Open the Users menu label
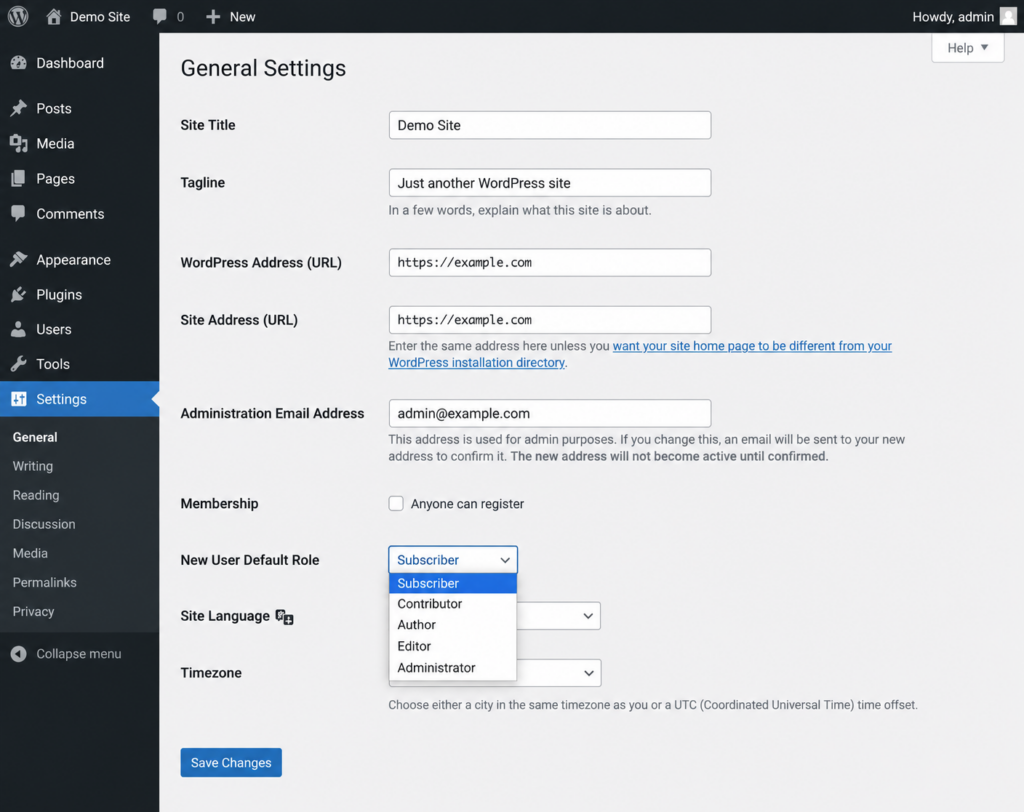This screenshot has height=812, width=1024. pyautogui.click(x=54, y=329)
